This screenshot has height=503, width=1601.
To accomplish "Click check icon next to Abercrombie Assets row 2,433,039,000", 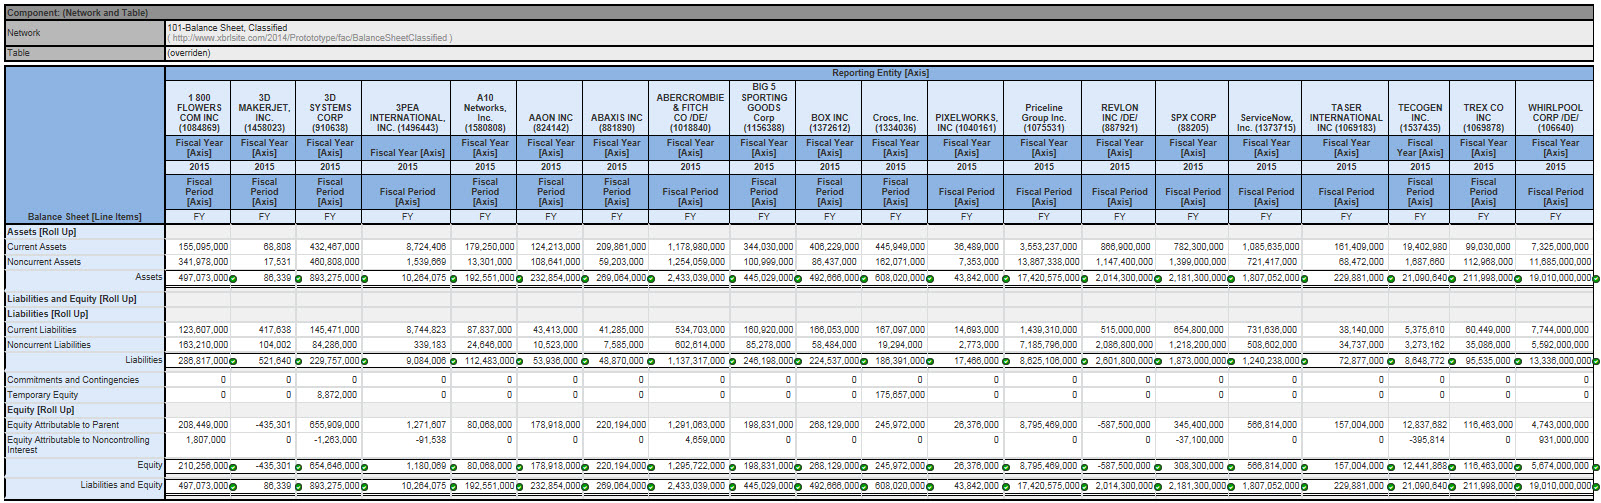I will pyautogui.click(x=731, y=279).
